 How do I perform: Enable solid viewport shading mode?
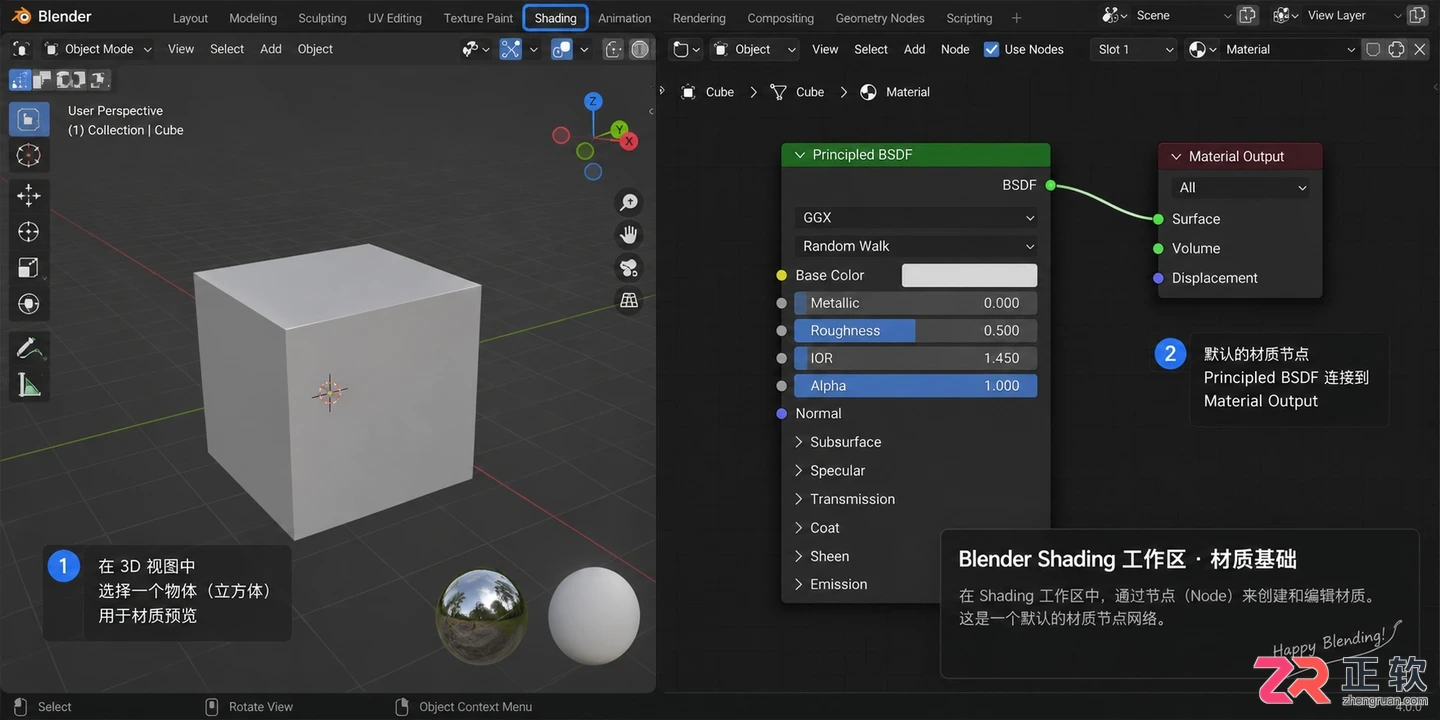[640, 49]
